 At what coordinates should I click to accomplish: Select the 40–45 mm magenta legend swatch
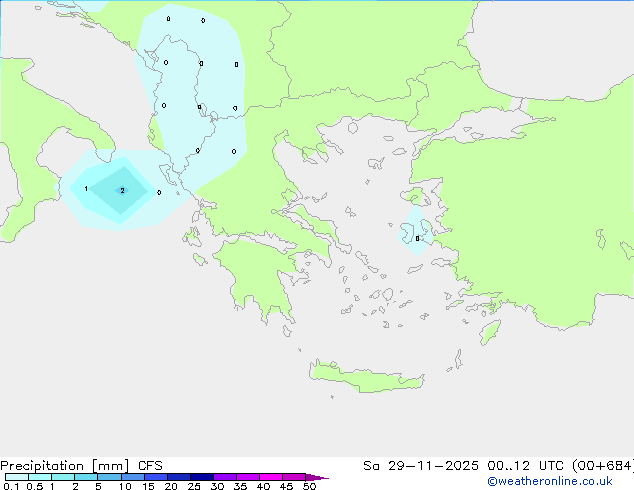coord(271,477)
